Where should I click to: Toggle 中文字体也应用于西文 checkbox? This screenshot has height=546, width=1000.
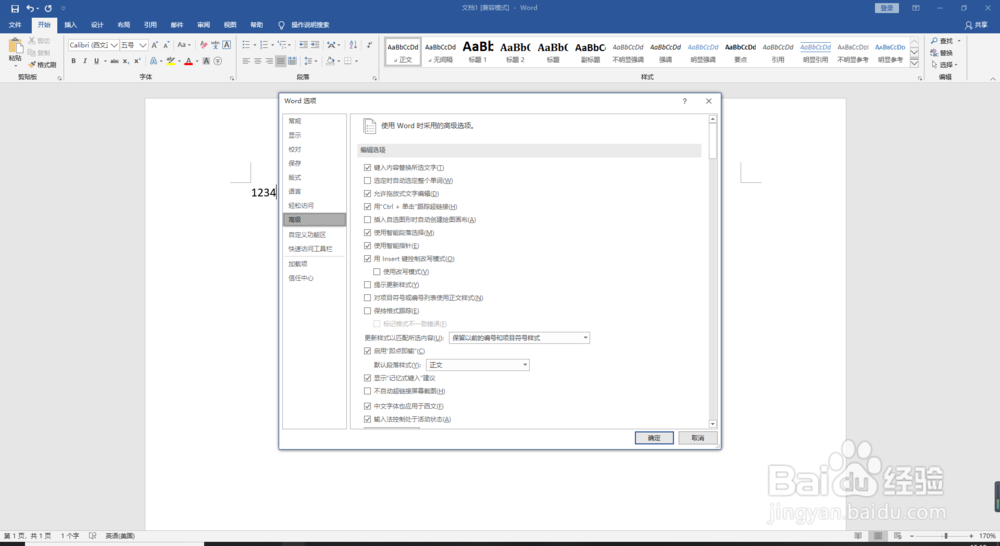tap(367, 406)
